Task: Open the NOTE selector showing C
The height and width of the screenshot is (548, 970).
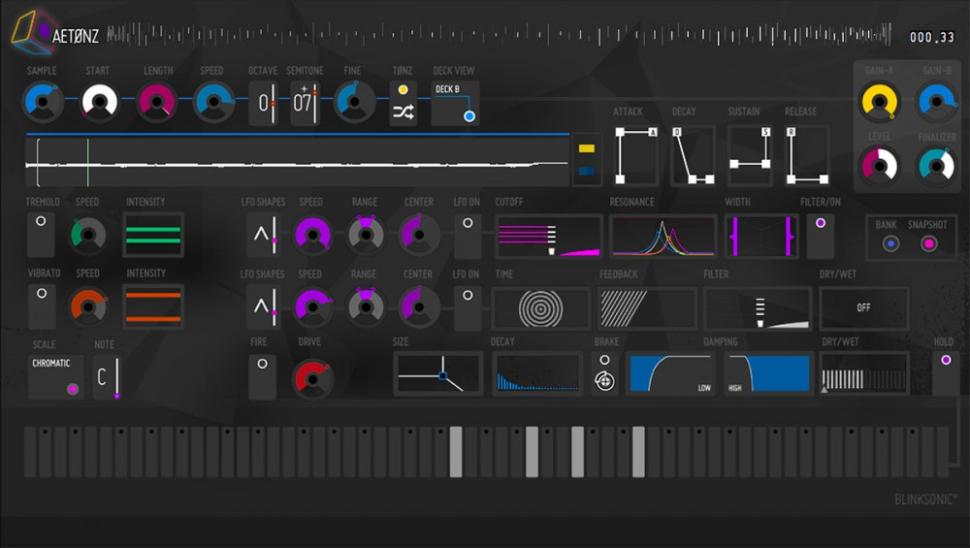Action: [x=106, y=377]
